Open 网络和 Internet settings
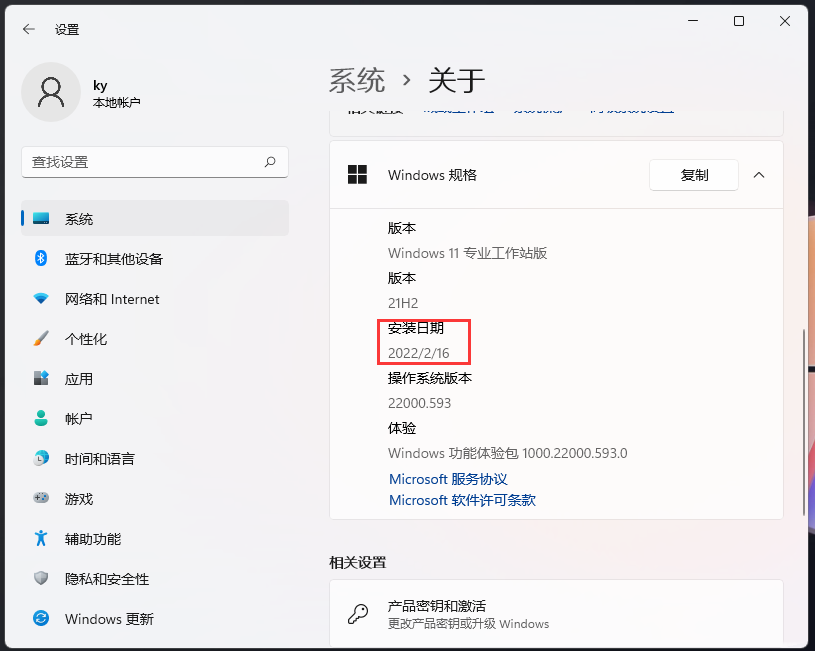Image resolution: width=815 pixels, height=651 pixels. [90, 299]
